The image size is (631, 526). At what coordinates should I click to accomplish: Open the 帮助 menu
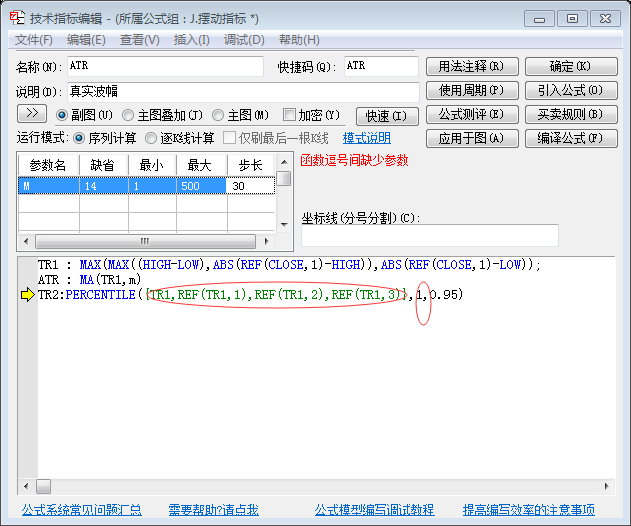coord(299,40)
